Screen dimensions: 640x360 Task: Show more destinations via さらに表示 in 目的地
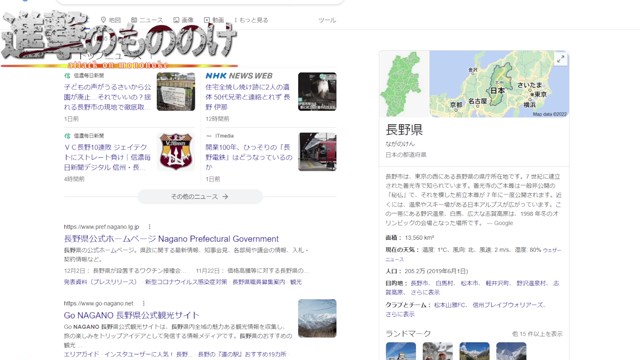pos(425,292)
